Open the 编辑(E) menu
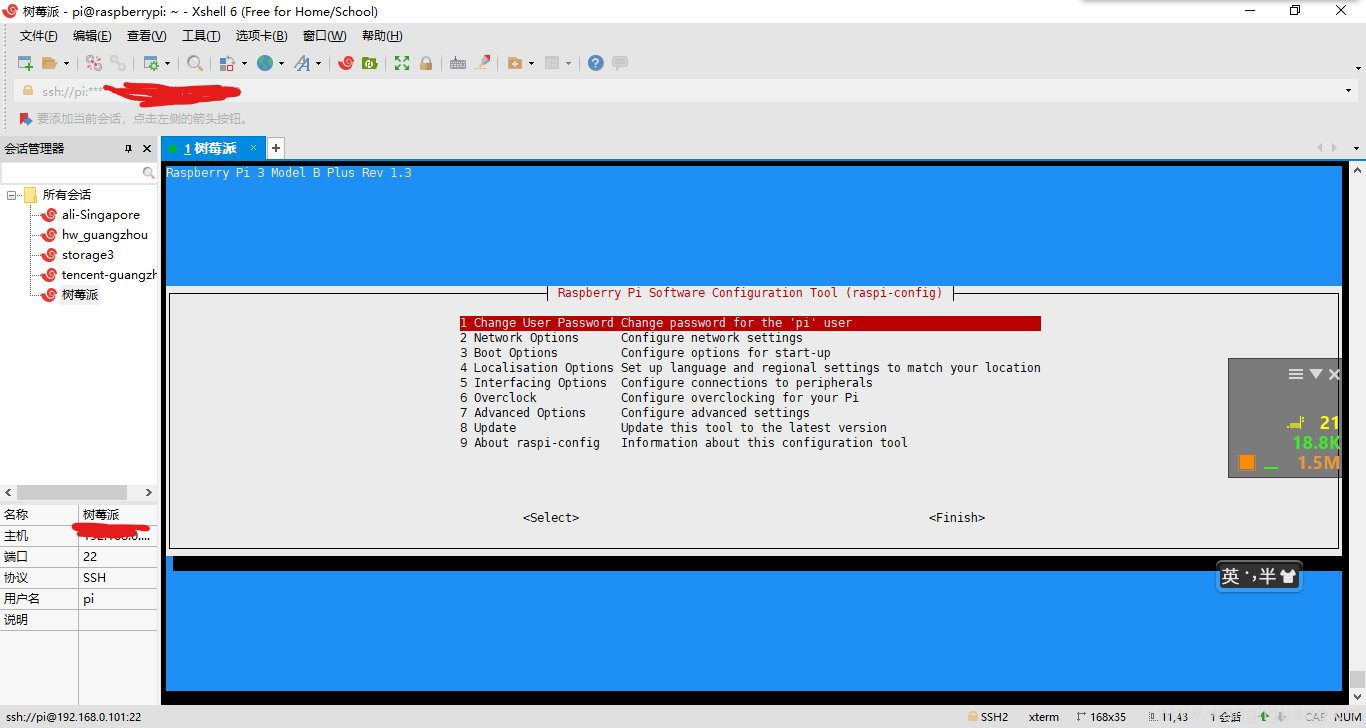Screen dimensions: 1366x728 (x=92, y=36)
